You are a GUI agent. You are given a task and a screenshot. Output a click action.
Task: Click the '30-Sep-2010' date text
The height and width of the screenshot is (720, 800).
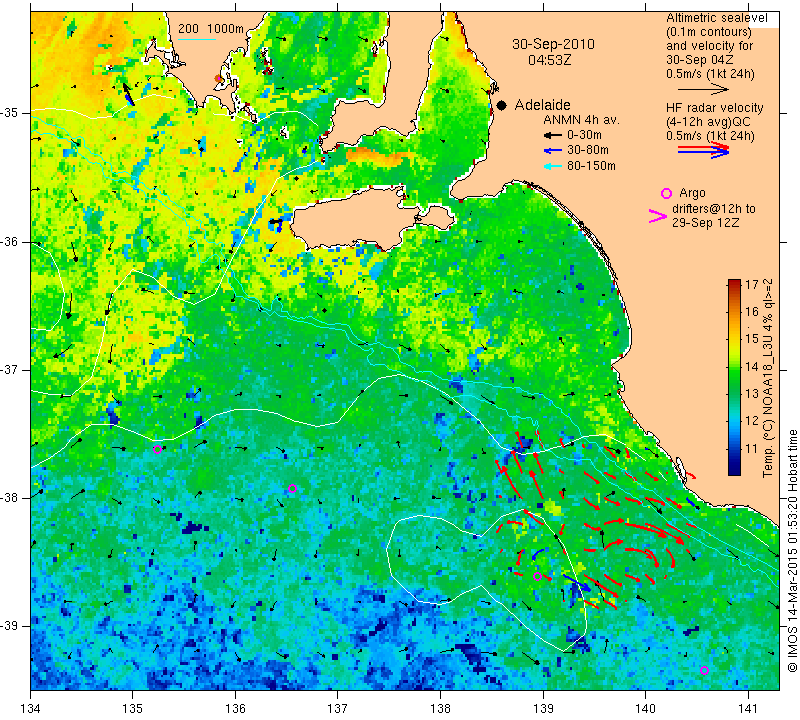pyautogui.click(x=554, y=44)
